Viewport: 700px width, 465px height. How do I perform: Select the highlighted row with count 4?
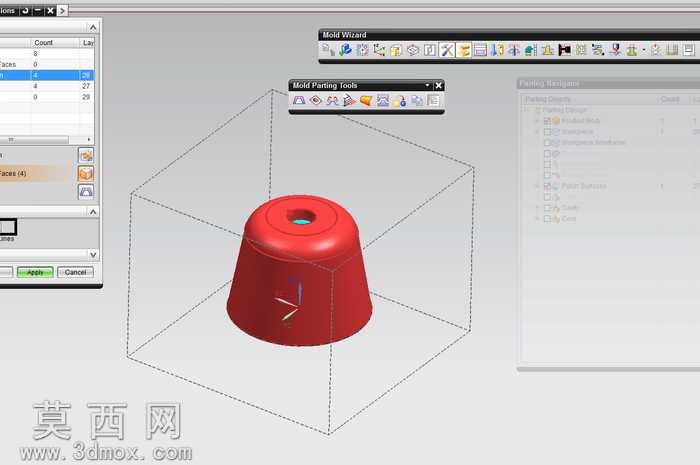point(47,75)
